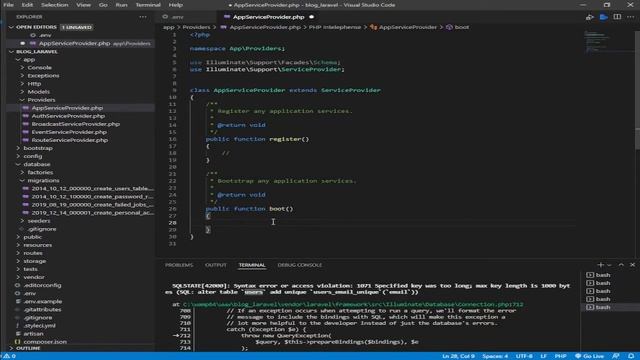Image resolution: width=640 pixels, height=360 pixels.
Task: Open the Help menu
Action: click(176, 5)
